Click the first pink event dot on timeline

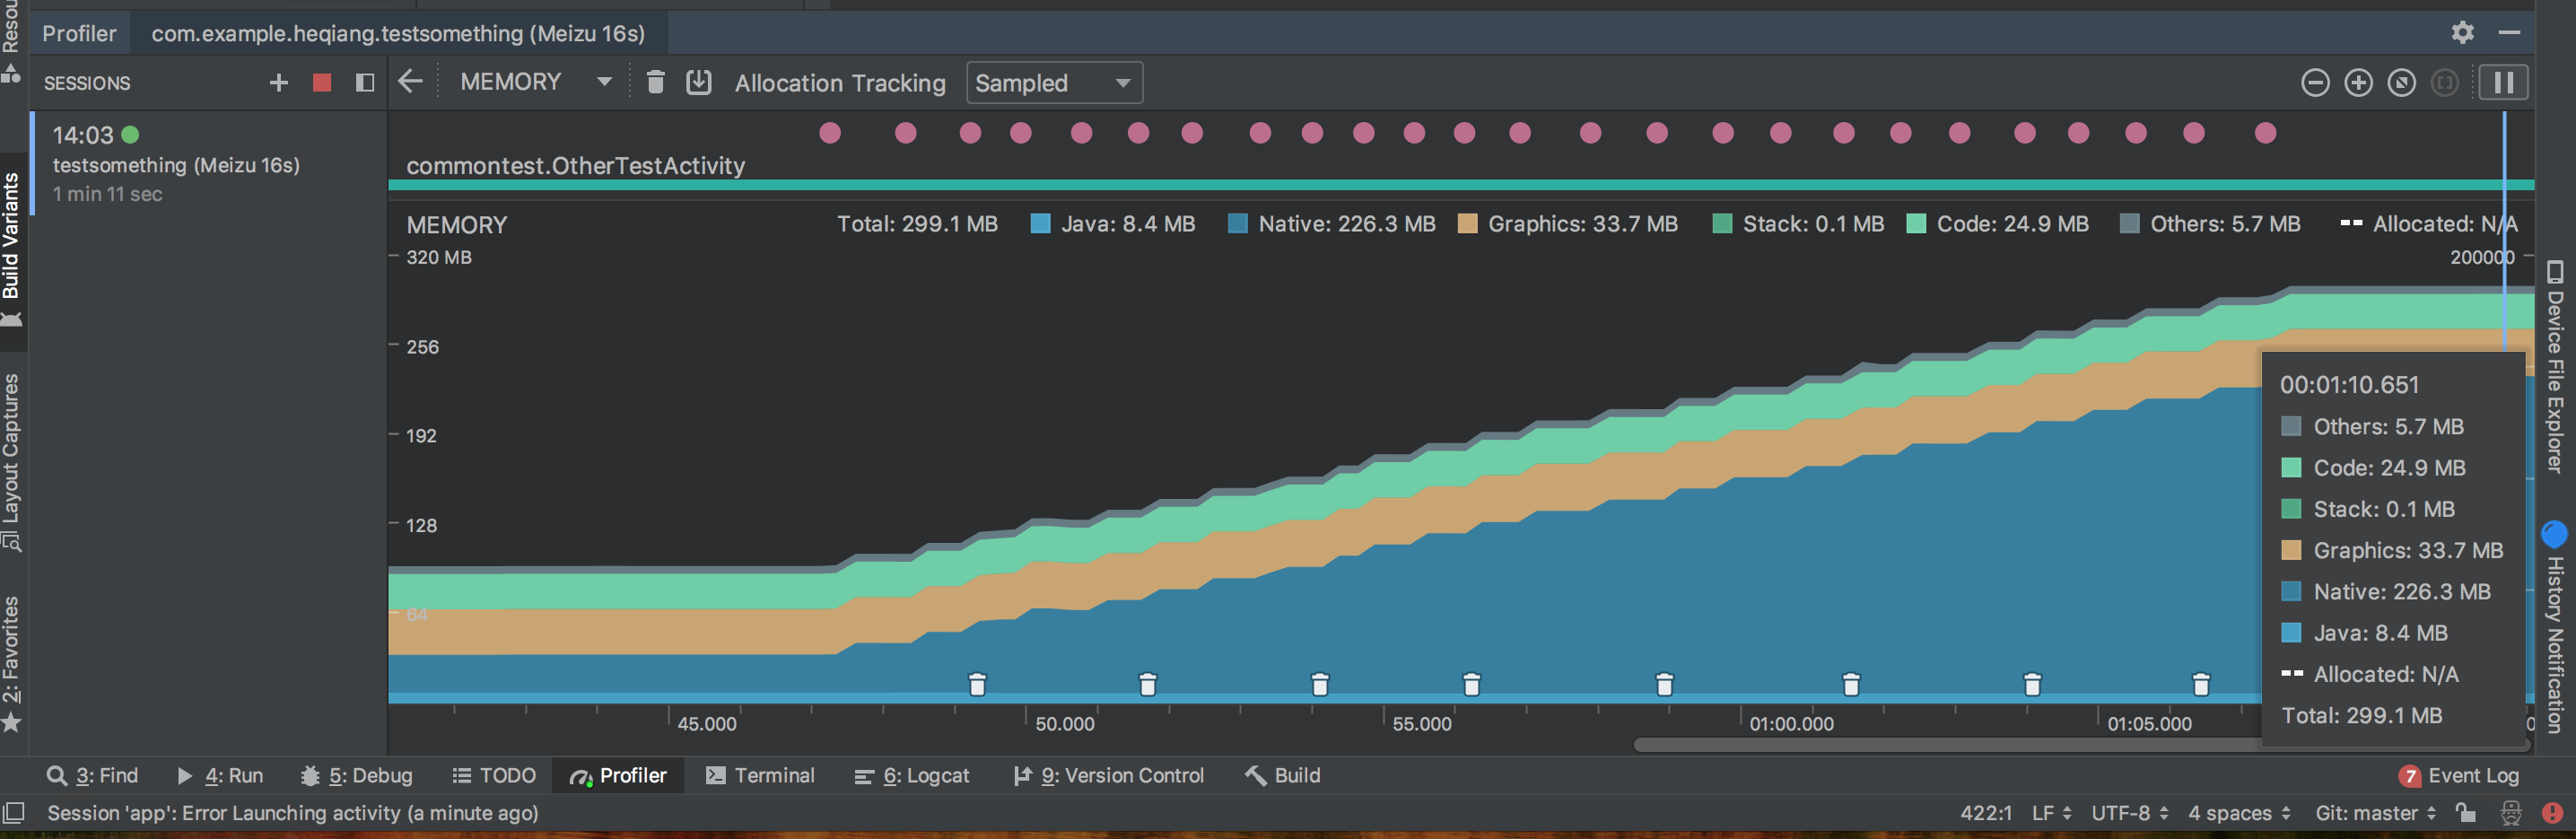pyautogui.click(x=830, y=133)
